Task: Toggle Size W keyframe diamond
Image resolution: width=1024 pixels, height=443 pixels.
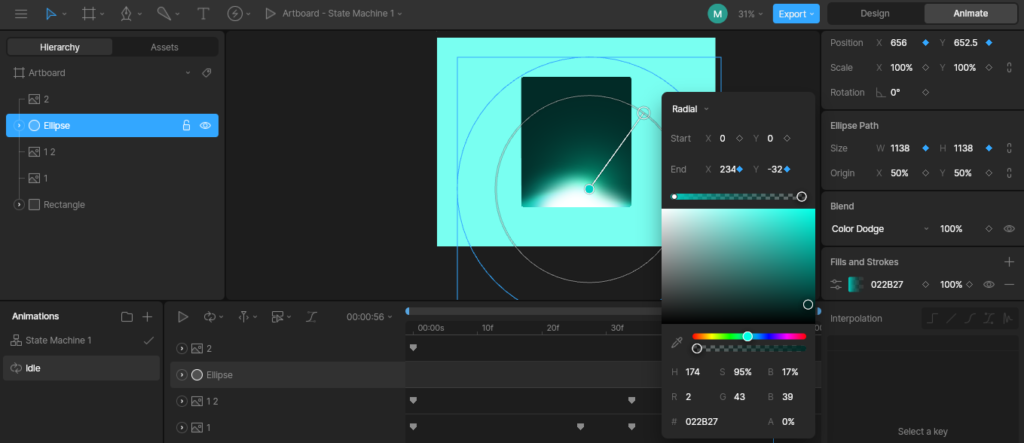Action: pos(925,148)
